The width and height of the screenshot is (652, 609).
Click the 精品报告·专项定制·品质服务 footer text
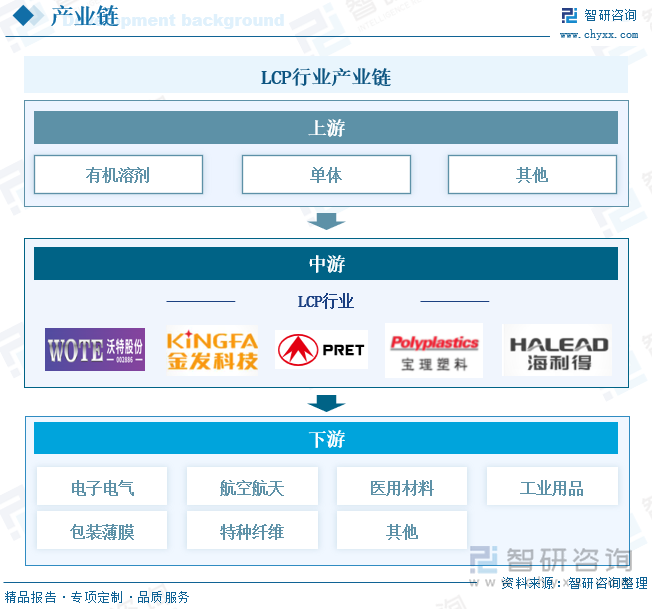97,597
